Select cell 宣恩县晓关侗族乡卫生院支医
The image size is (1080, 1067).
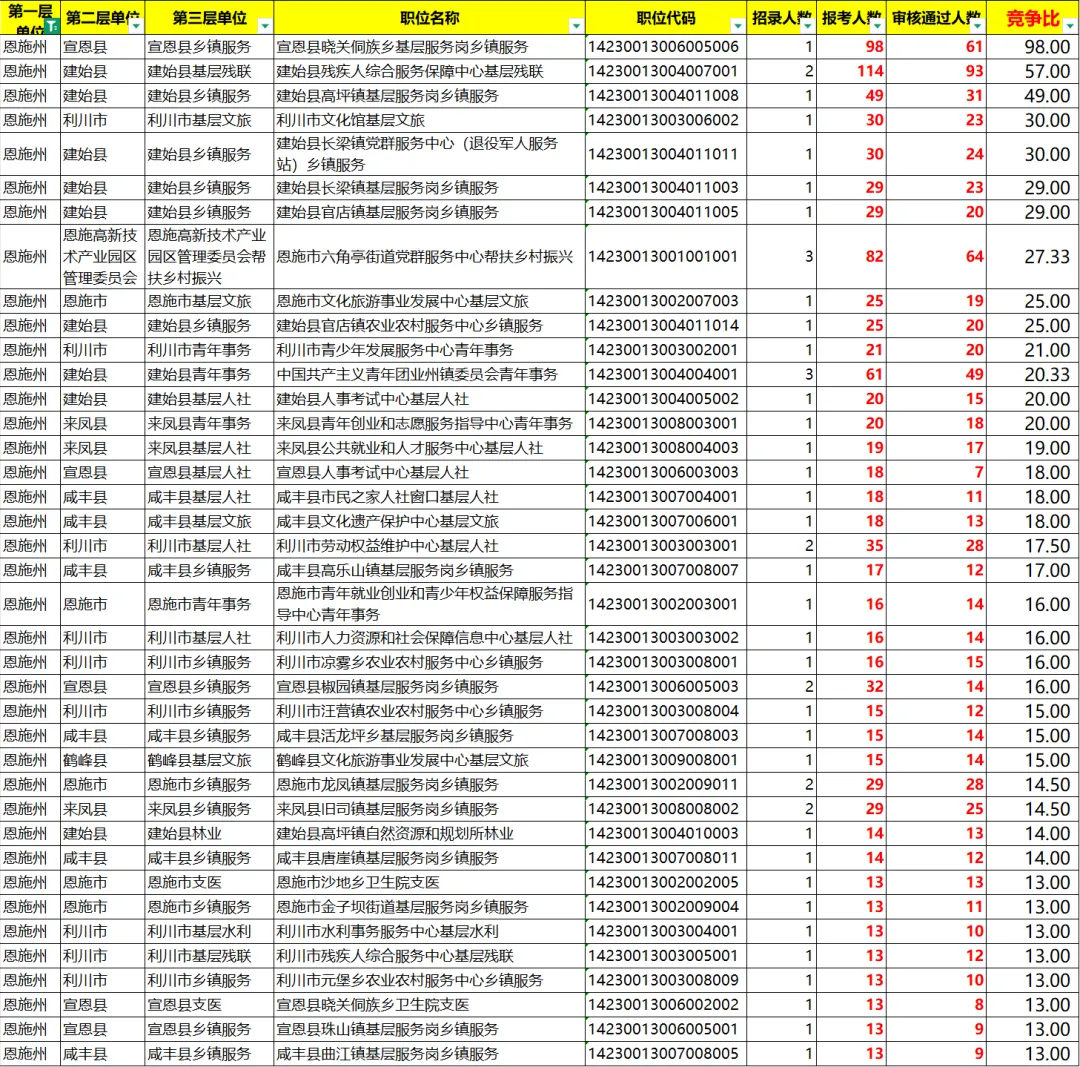429,1004
